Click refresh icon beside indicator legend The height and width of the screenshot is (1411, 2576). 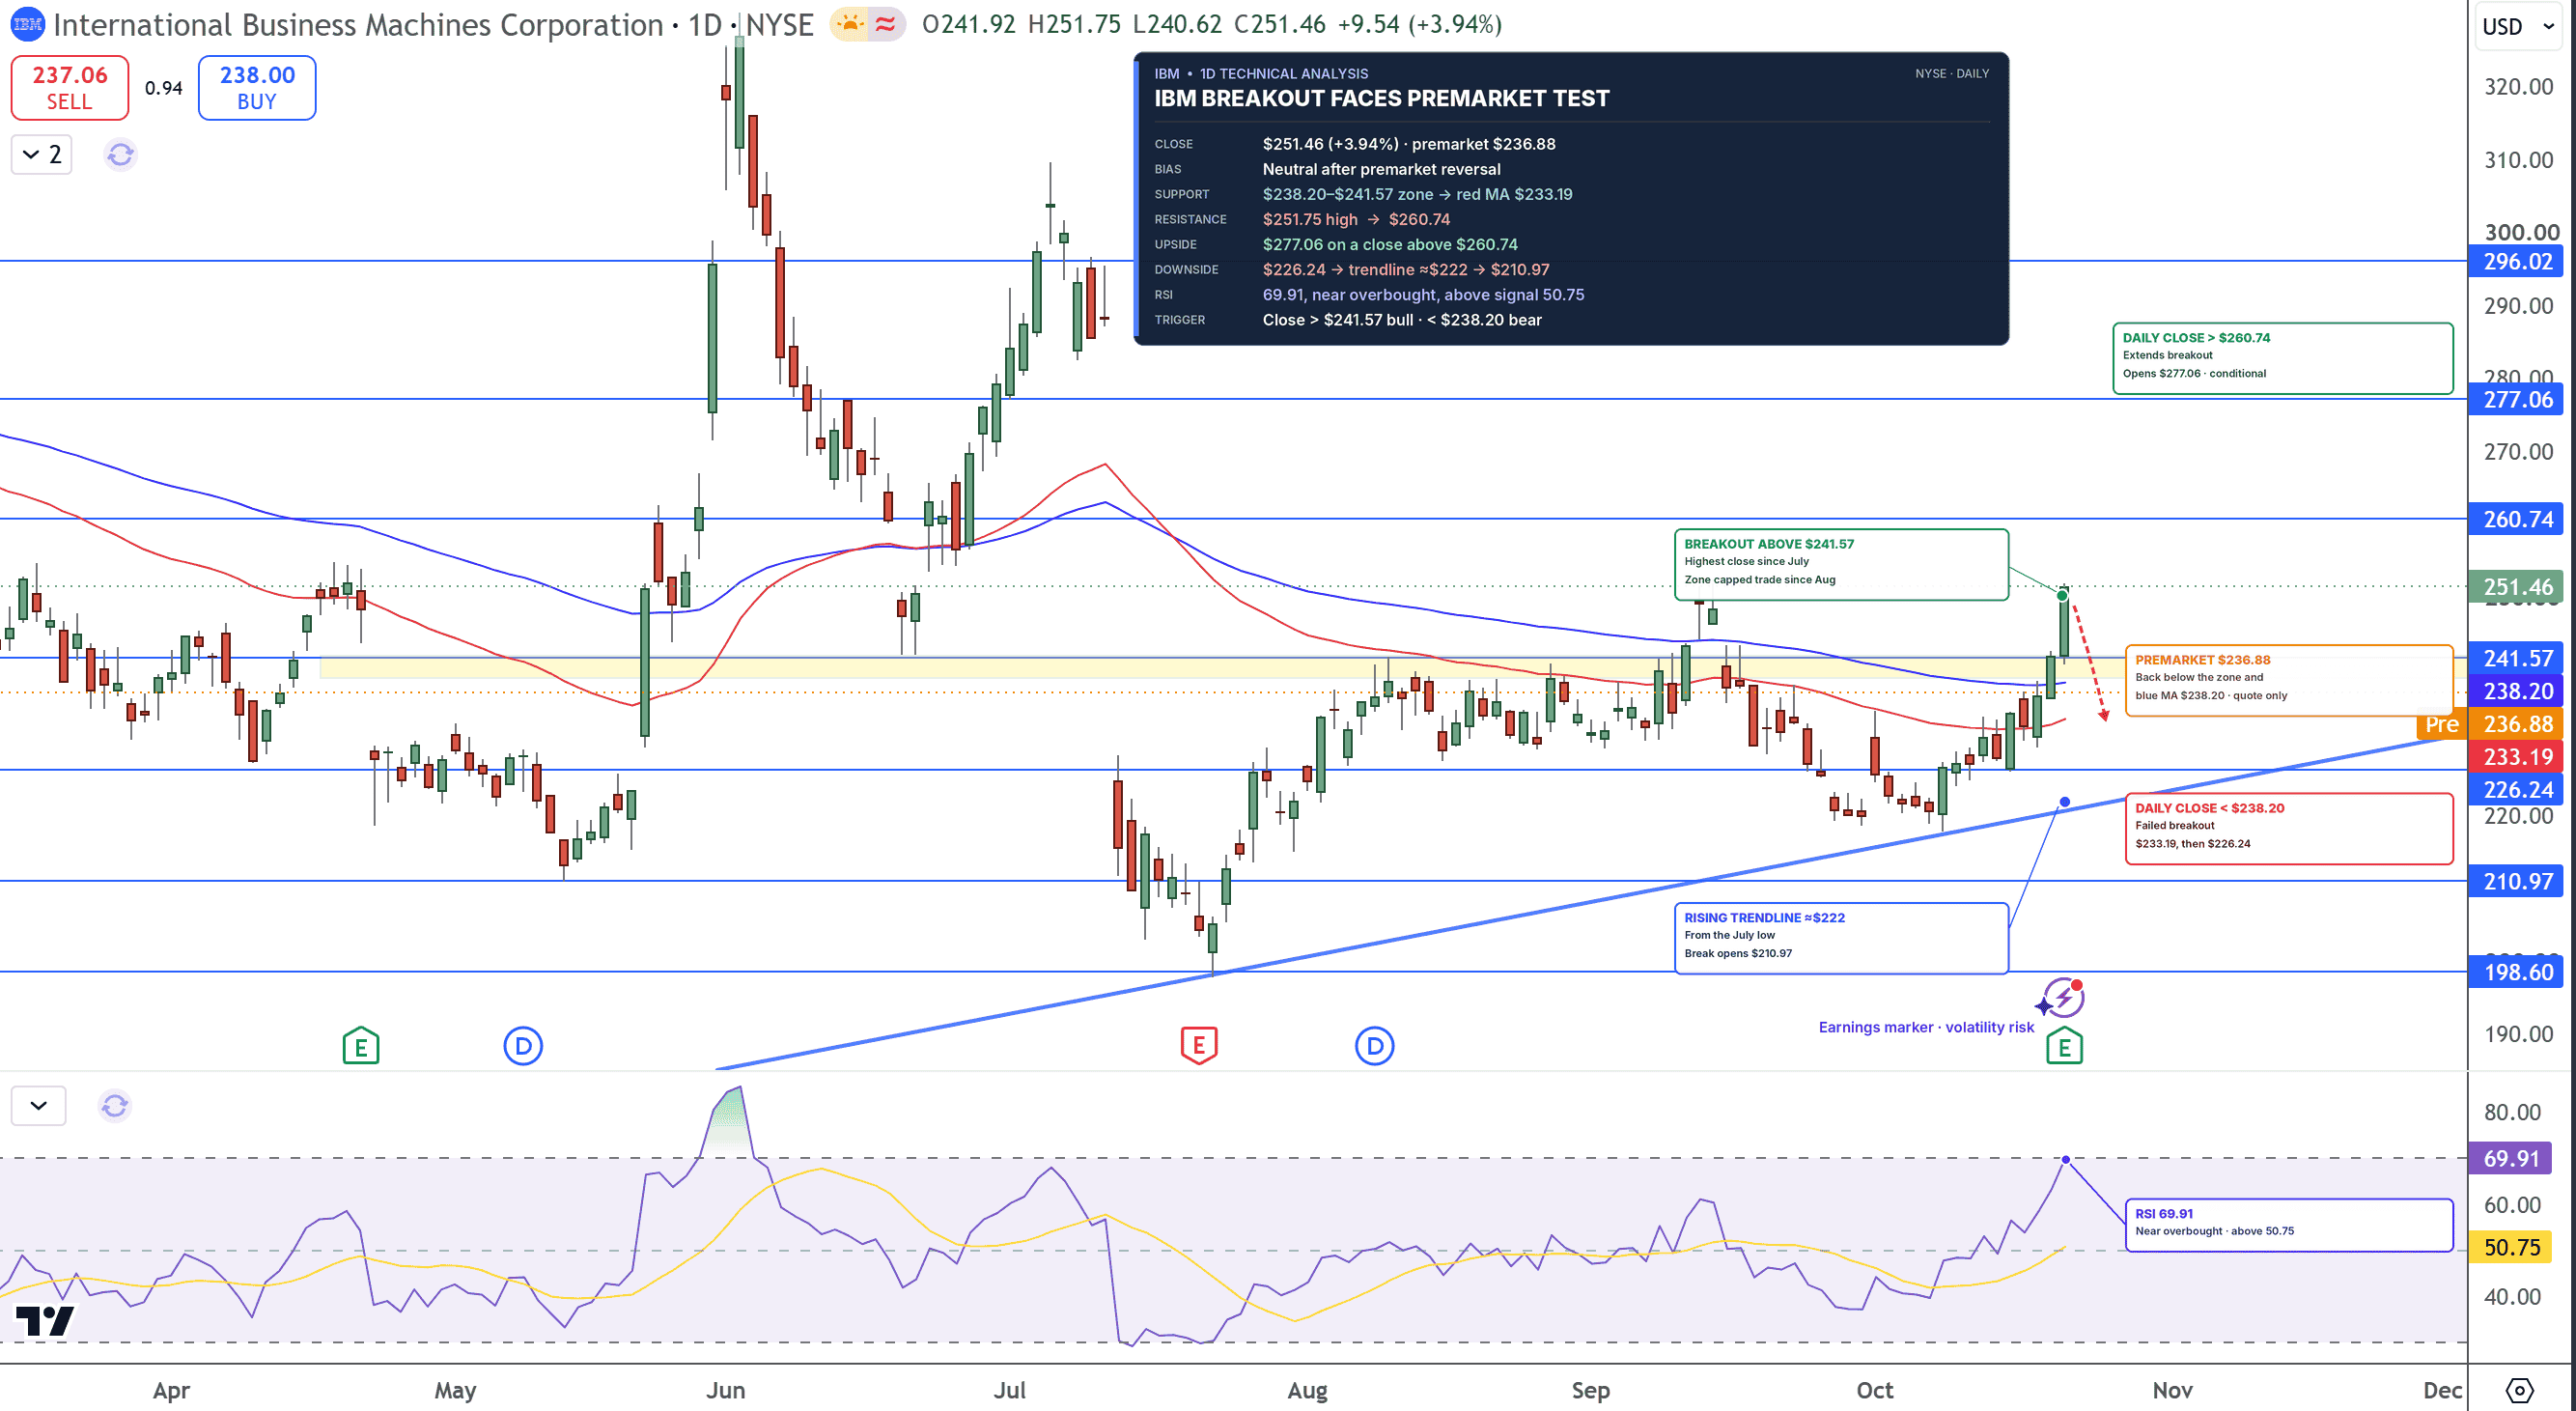click(x=120, y=155)
